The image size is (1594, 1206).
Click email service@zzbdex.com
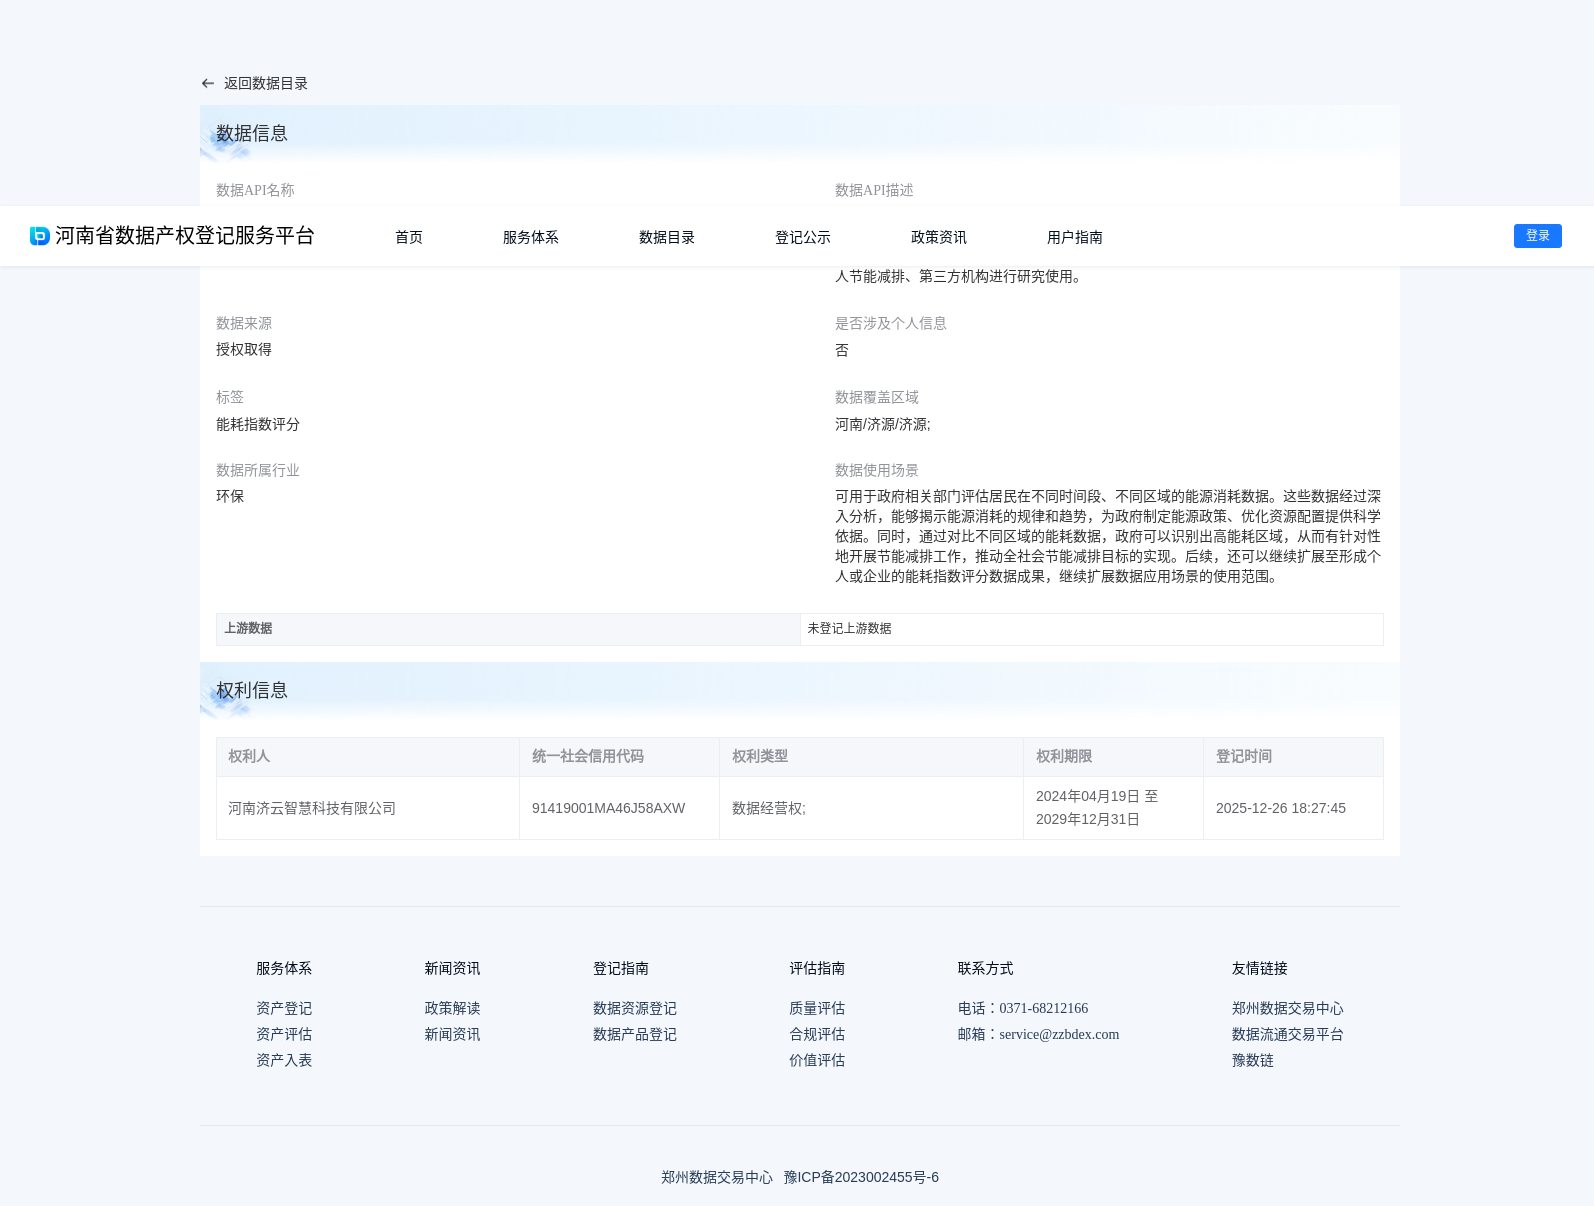pos(1059,1034)
